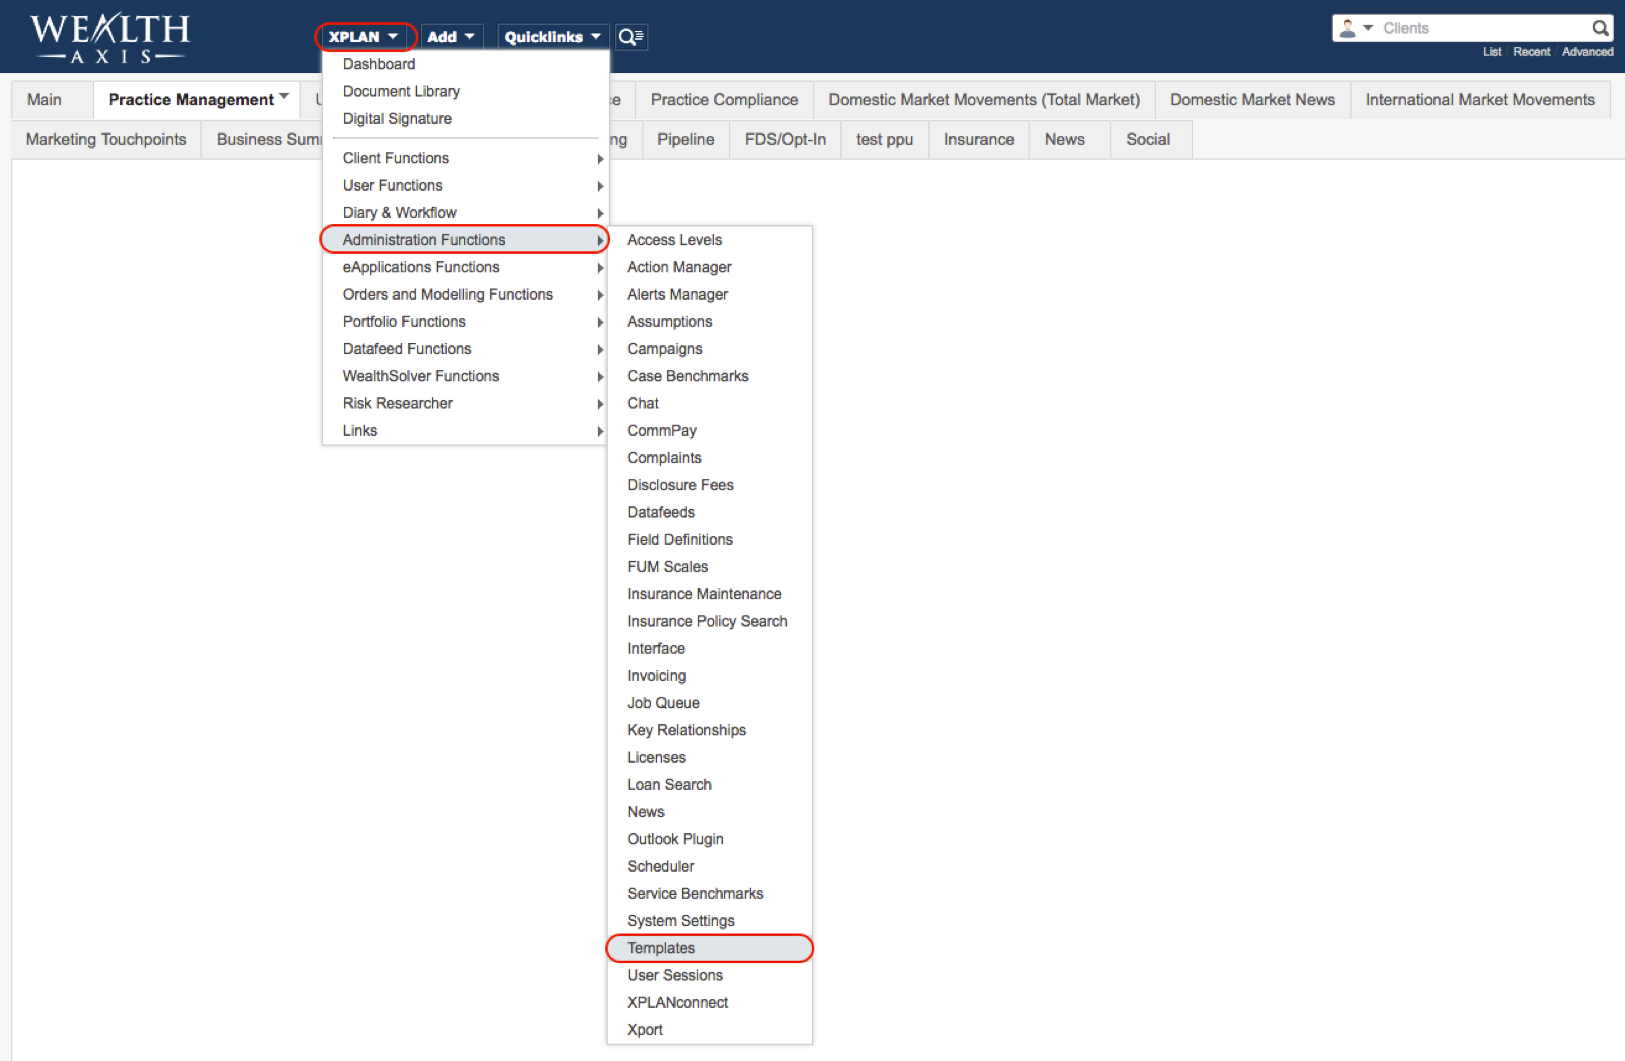Select Administration Functions in the XPLAN menu
Screen dimensions: 1625x1061
pyautogui.click(x=466, y=240)
